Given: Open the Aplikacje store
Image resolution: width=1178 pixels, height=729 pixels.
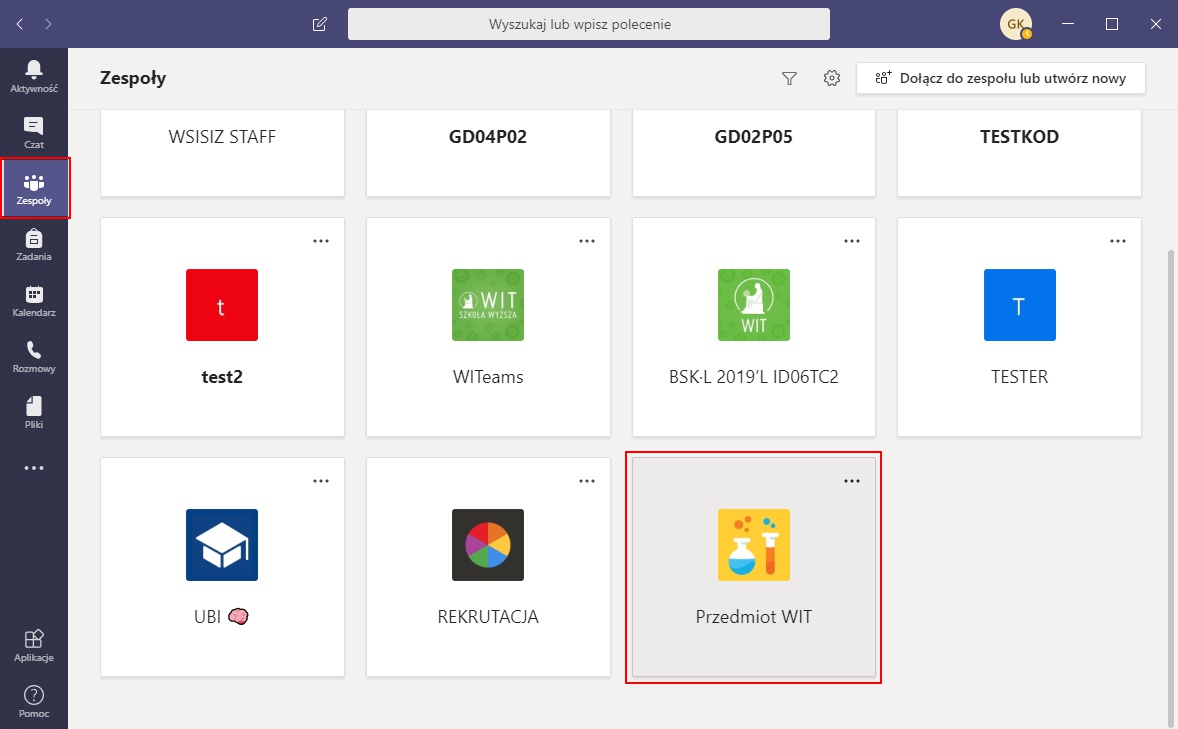Looking at the screenshot, I should tap(34, 646).
